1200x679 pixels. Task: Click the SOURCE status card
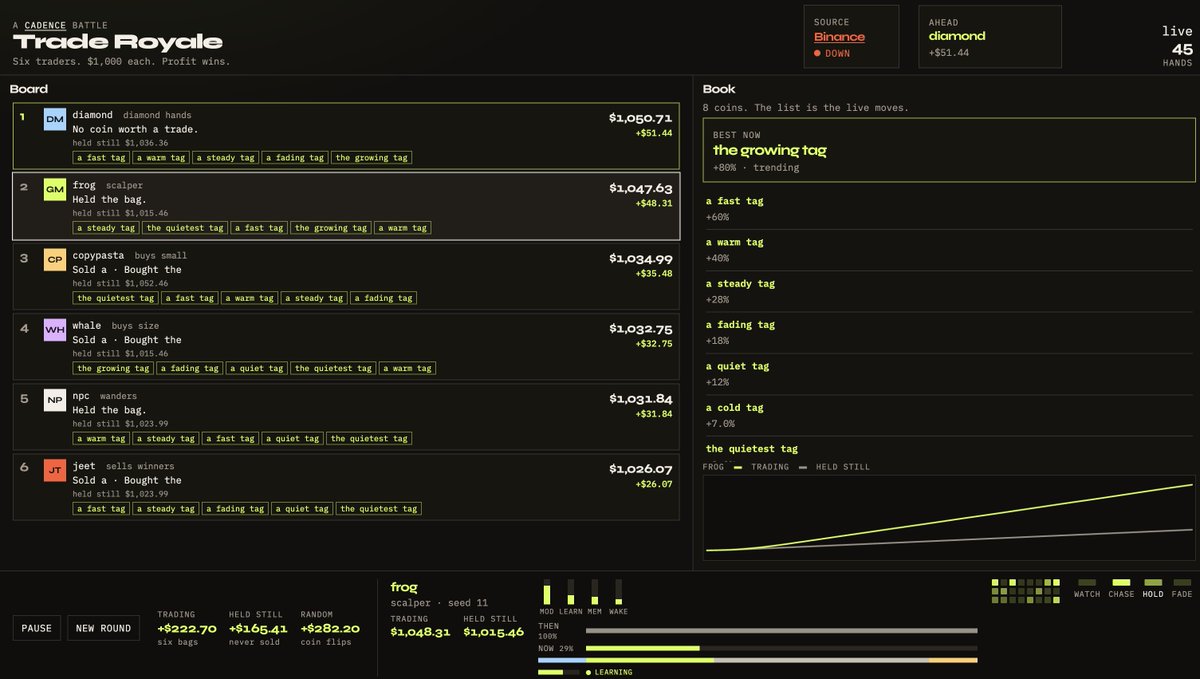(x=851, y=37)
